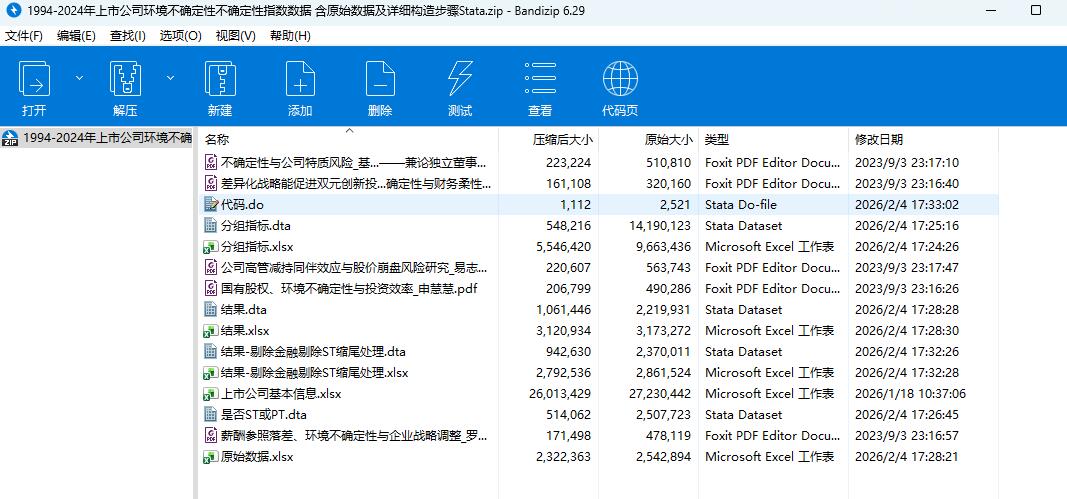Screen dimensions: 1067x499
Task: Click the PDF icon of 不确定性与公司特质风险 file
Action: tap(211, 162)
